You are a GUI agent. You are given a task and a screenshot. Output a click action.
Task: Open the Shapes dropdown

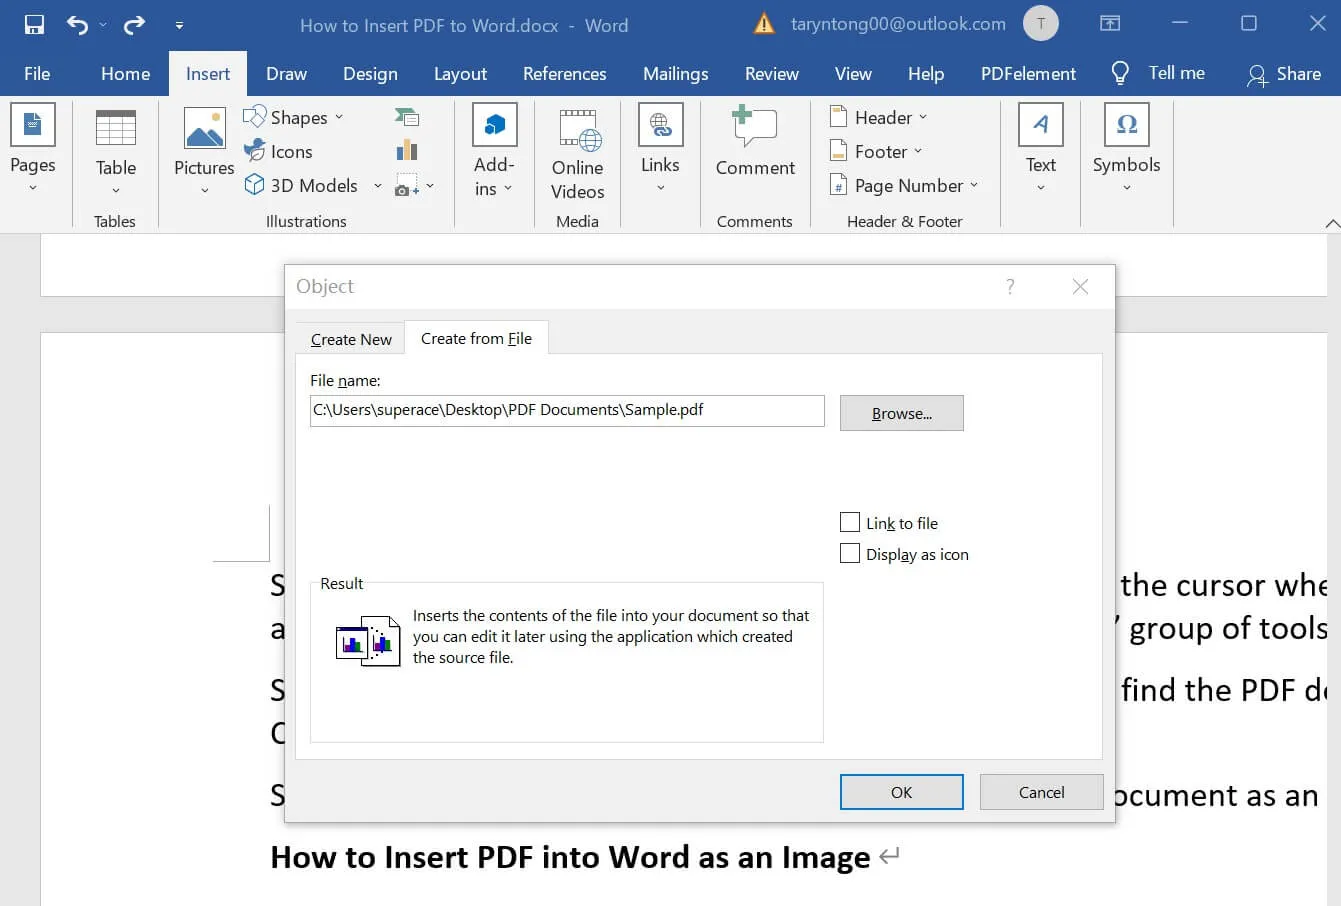pyautogui.click(x=341, y=117)
